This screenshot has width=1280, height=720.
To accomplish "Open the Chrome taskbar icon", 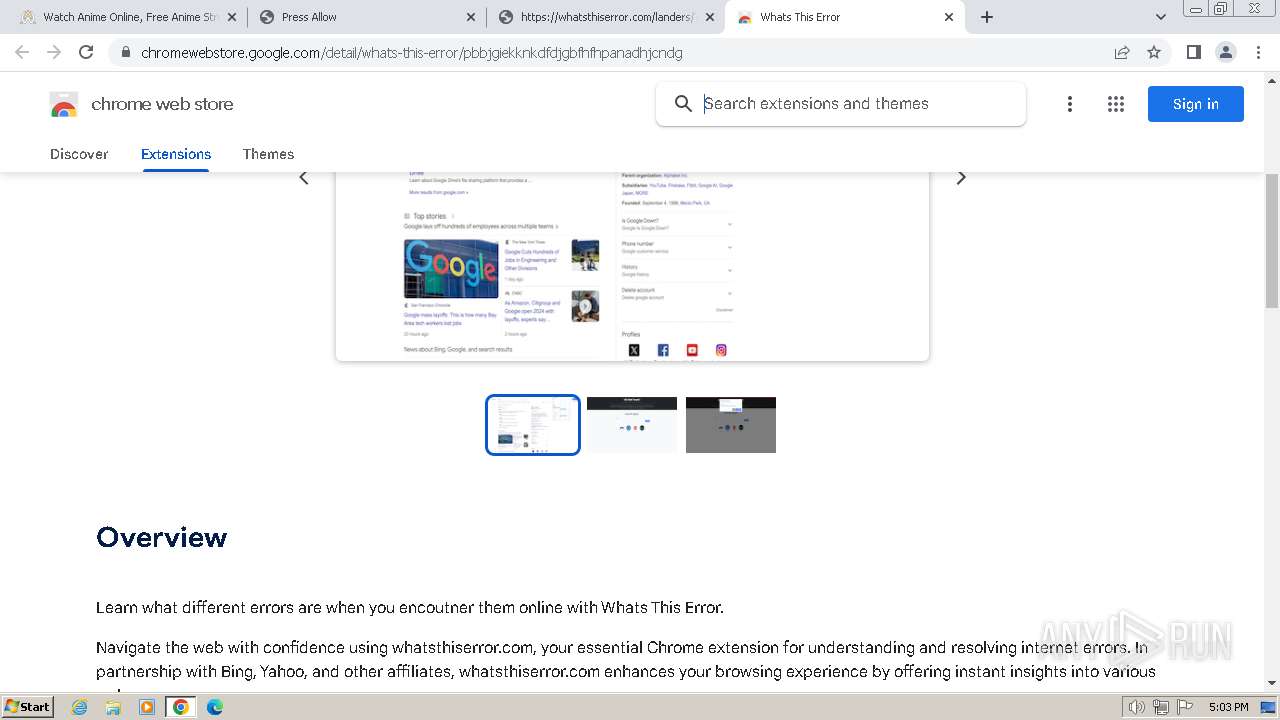I will pos(181,707).
